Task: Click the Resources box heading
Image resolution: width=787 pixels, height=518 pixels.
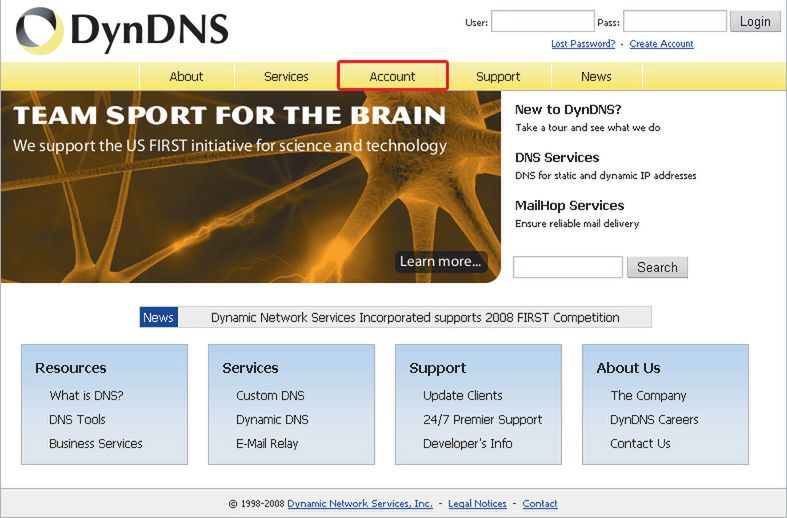Action: pyautogui.click(x=71, y=368)
